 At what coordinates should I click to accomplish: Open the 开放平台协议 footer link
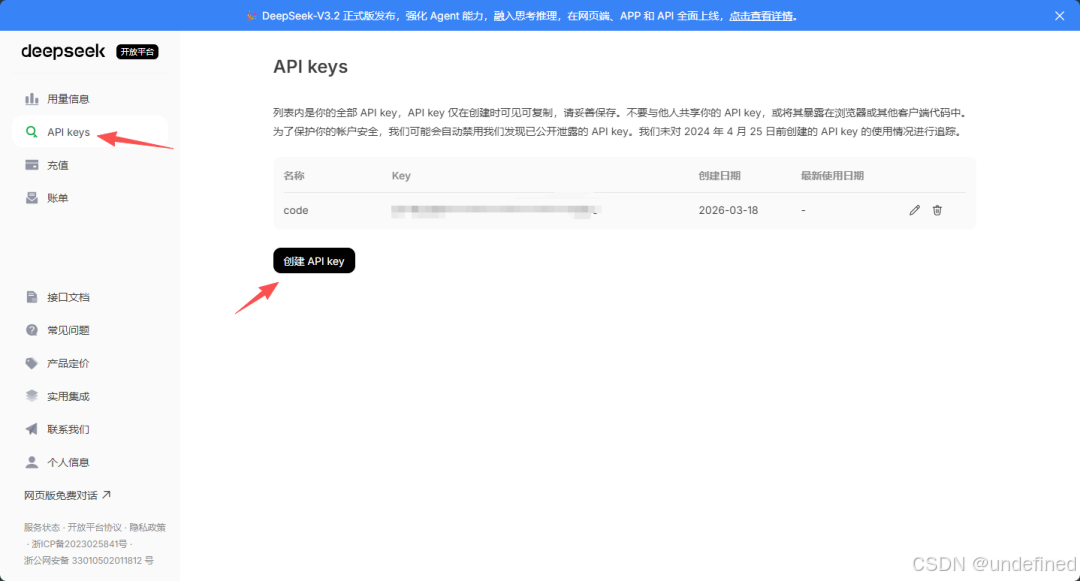[x=94, y=527]
